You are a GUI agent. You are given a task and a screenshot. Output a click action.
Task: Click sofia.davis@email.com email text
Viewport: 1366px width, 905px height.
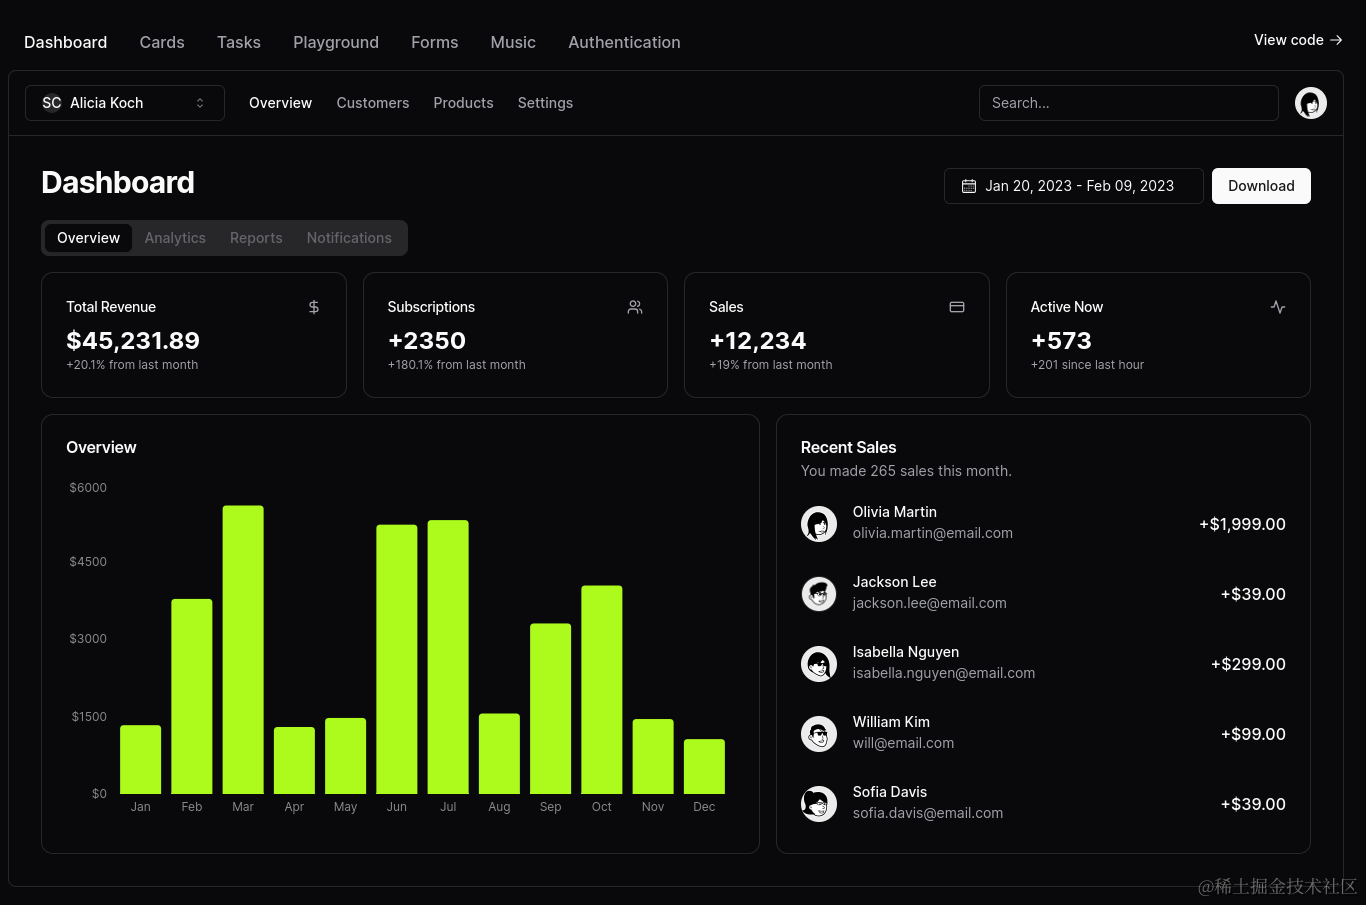point(928,813)
